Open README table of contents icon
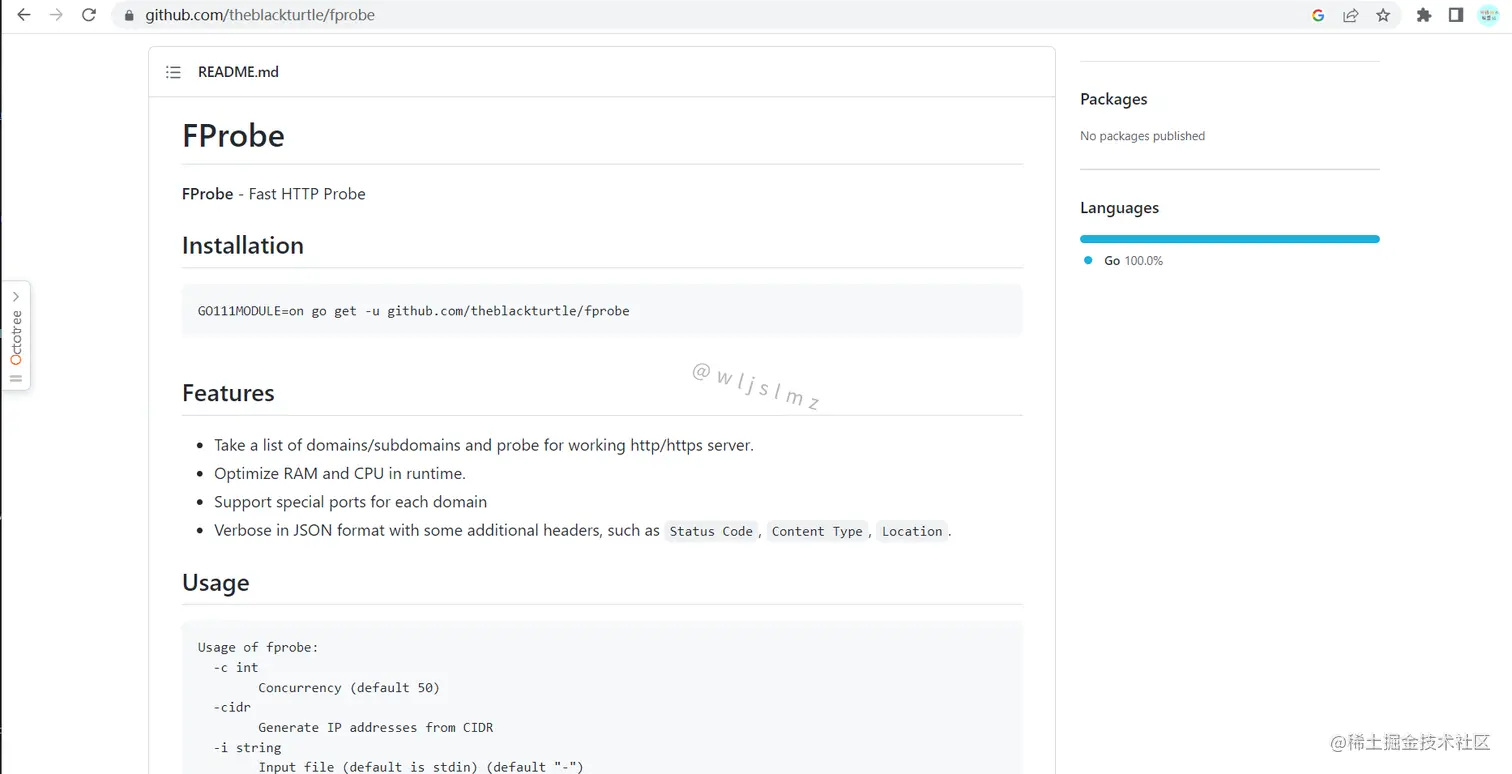 (173, 72)
